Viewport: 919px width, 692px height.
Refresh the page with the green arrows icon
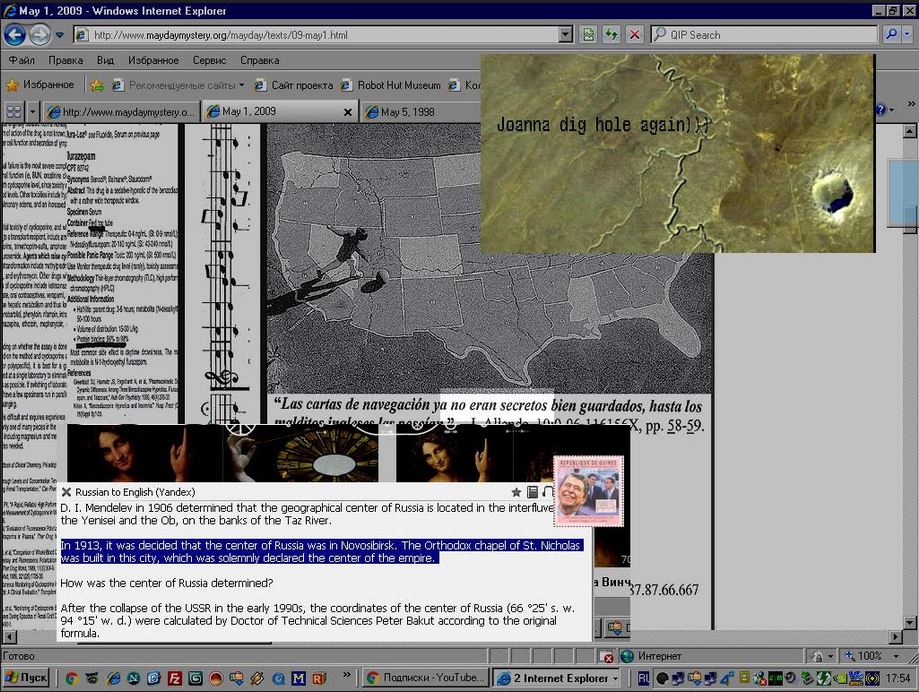pos(611,35)
